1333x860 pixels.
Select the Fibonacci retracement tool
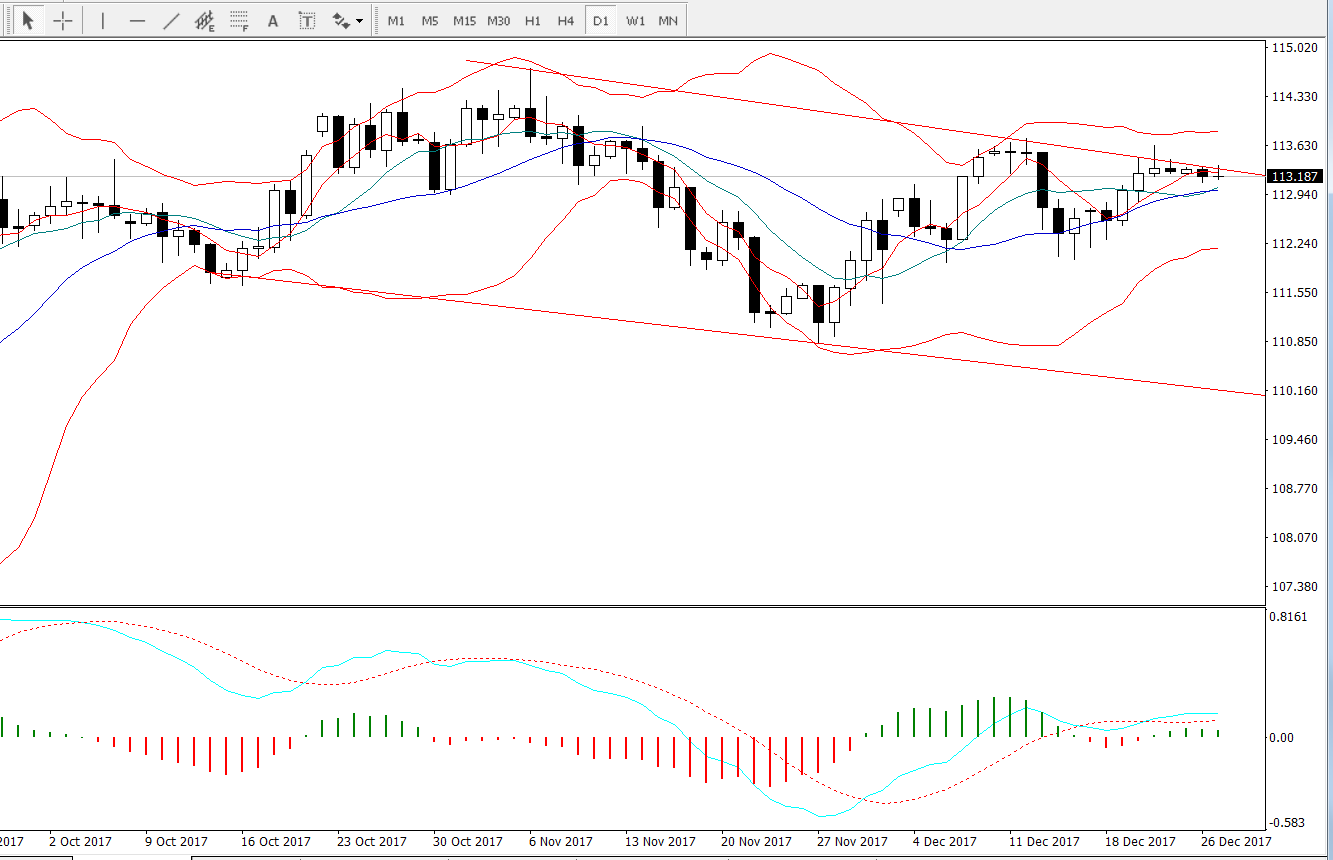239,20
